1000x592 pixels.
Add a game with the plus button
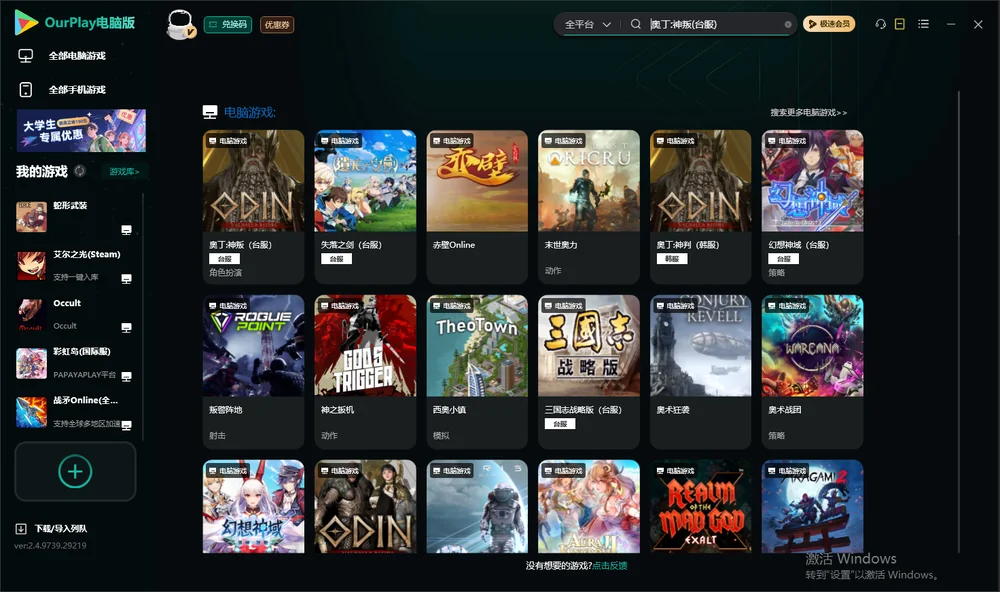(75, 471)
